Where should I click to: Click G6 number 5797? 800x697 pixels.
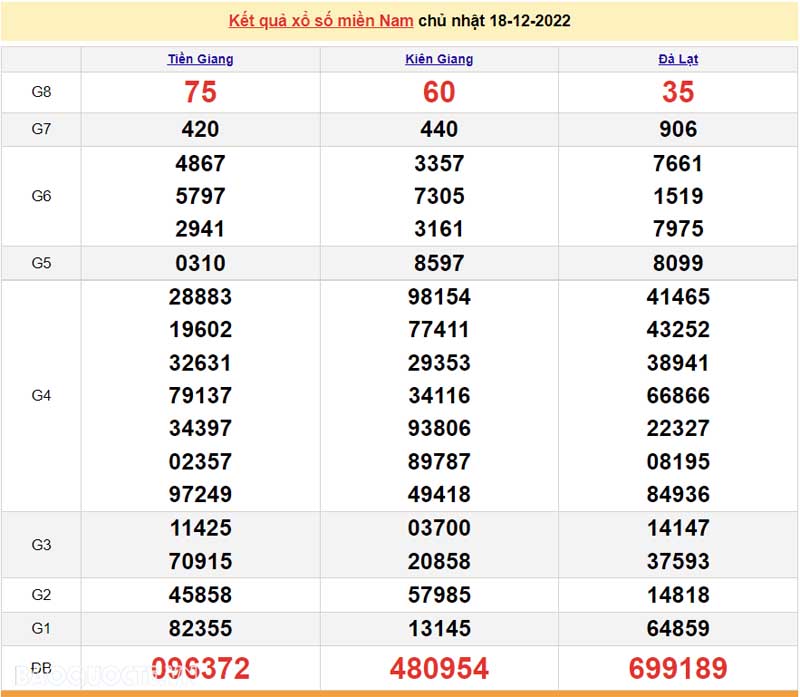(201, 196)
